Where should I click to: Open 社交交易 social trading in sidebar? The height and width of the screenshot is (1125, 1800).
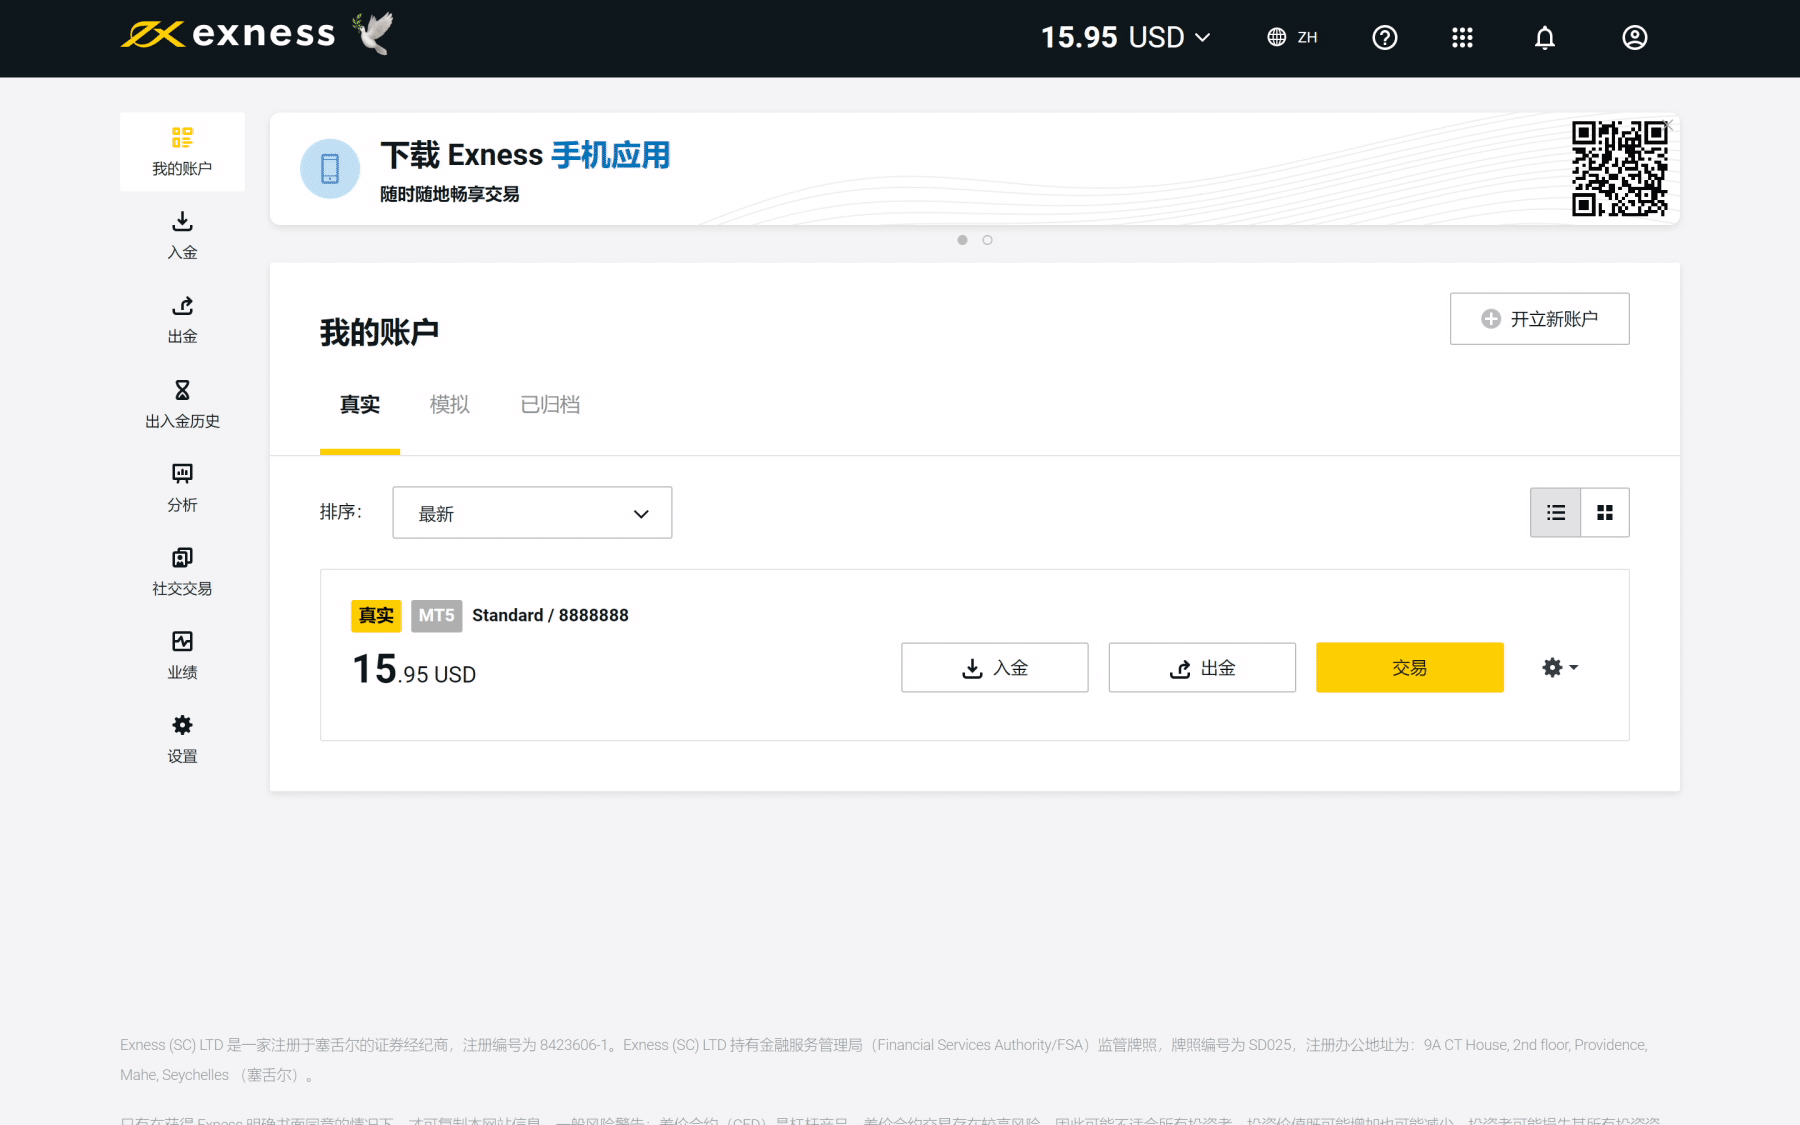[x=182, y=571]
